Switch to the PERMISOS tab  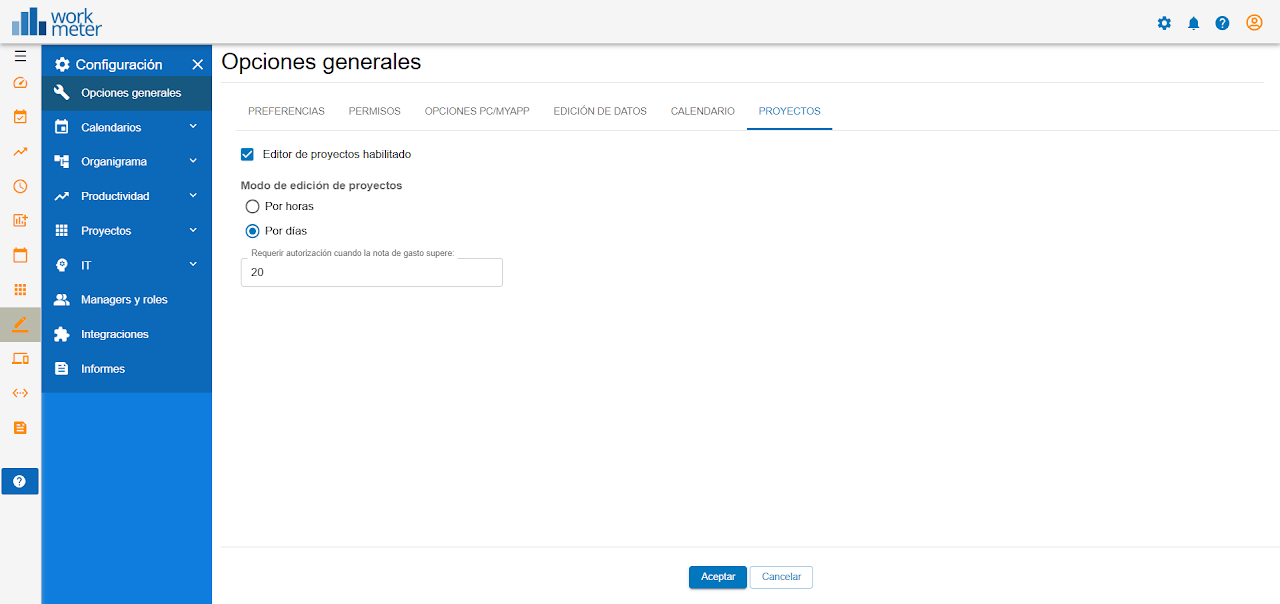[x=374, y=111]
